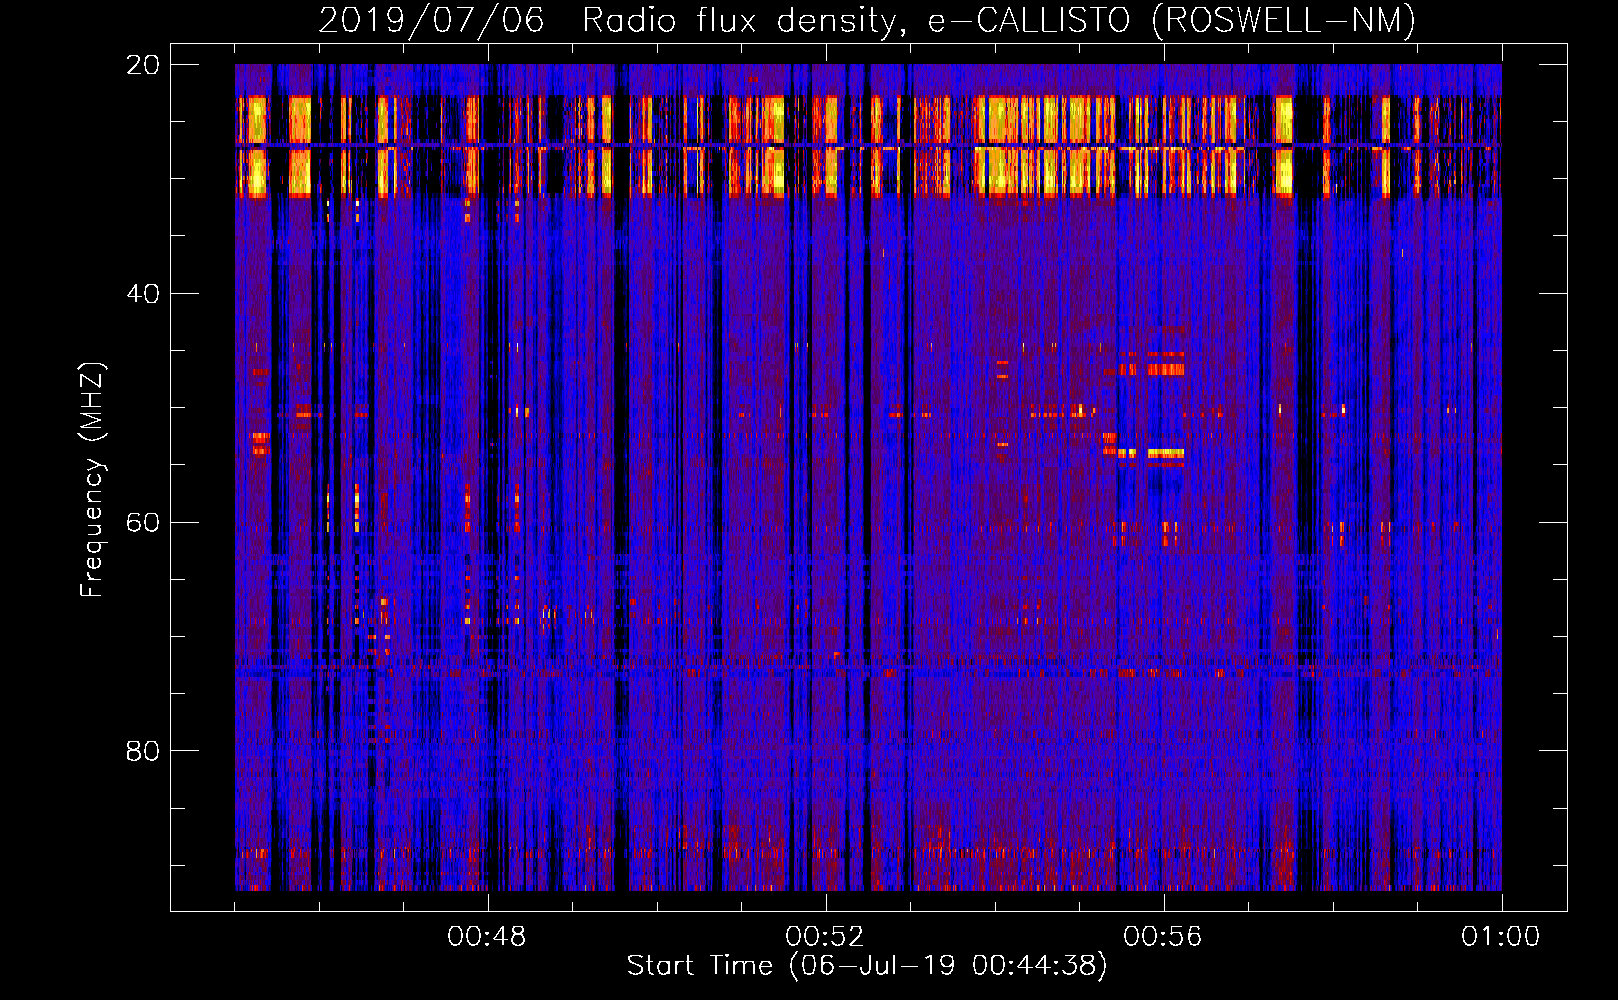Click the 20 frequency tick label
The width and height of the screenshot is (1618, 1000).
point(143,65)
